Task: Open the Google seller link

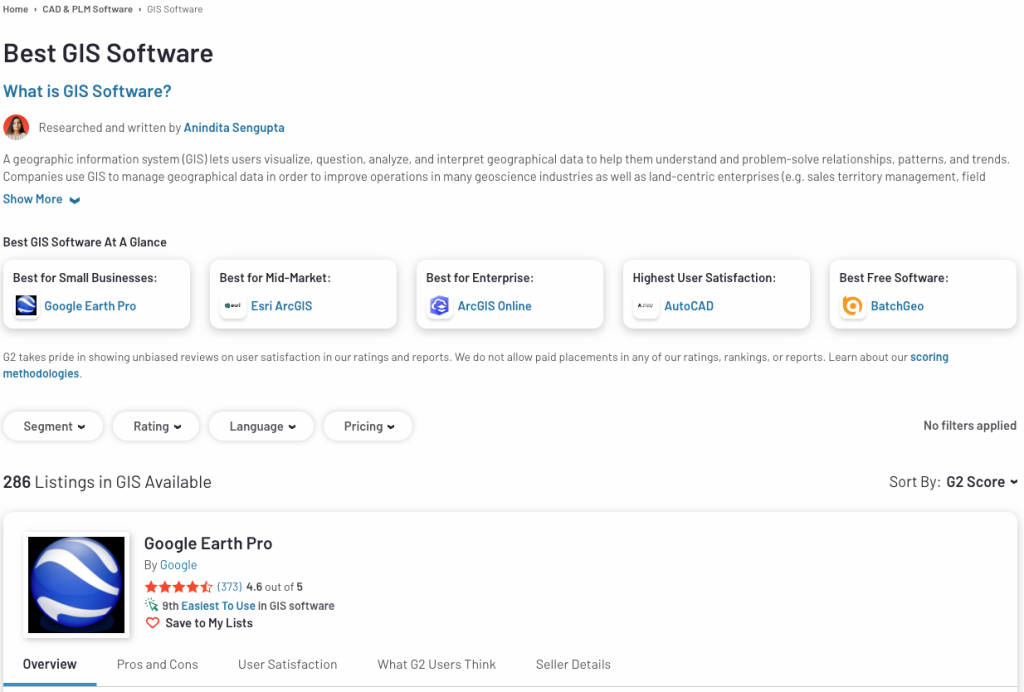Action: [178, 565]
